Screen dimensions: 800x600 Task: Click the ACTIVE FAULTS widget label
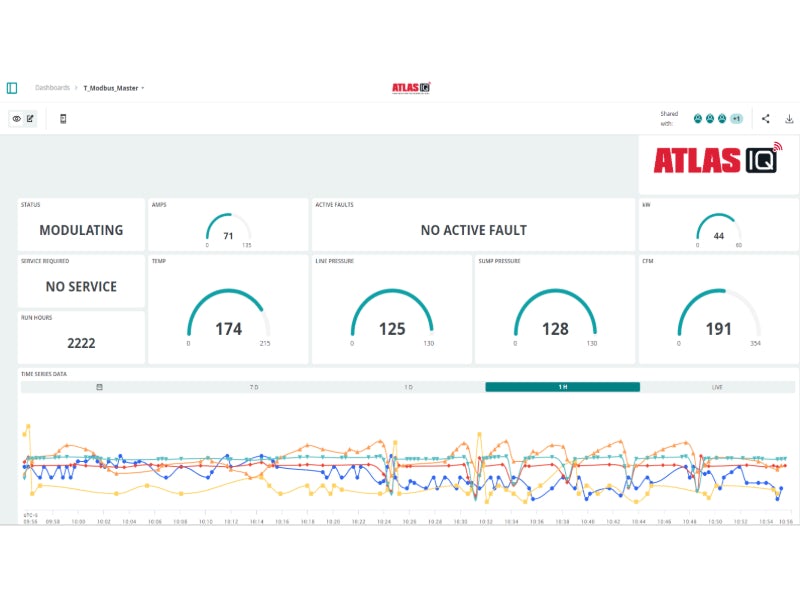pyautogui.click(x=334, y=205)
